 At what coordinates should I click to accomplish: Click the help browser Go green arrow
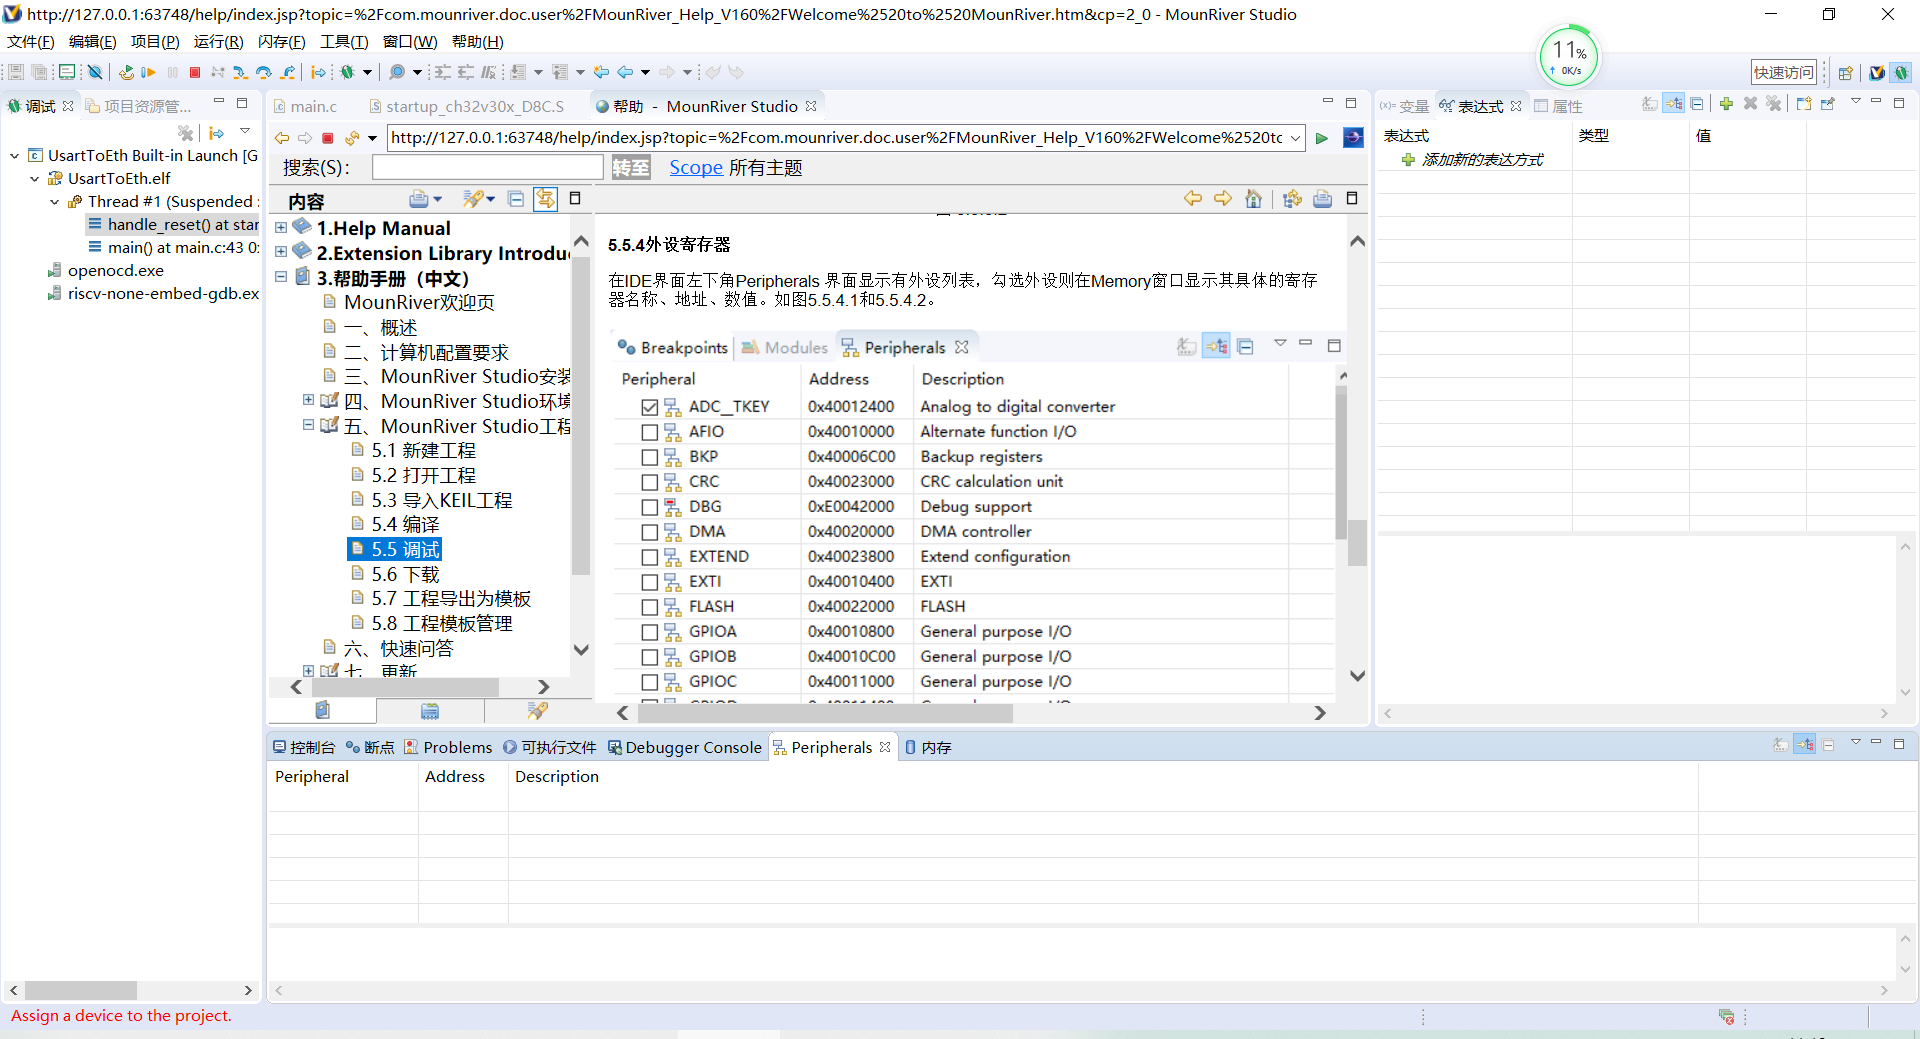pos(1322,138)
